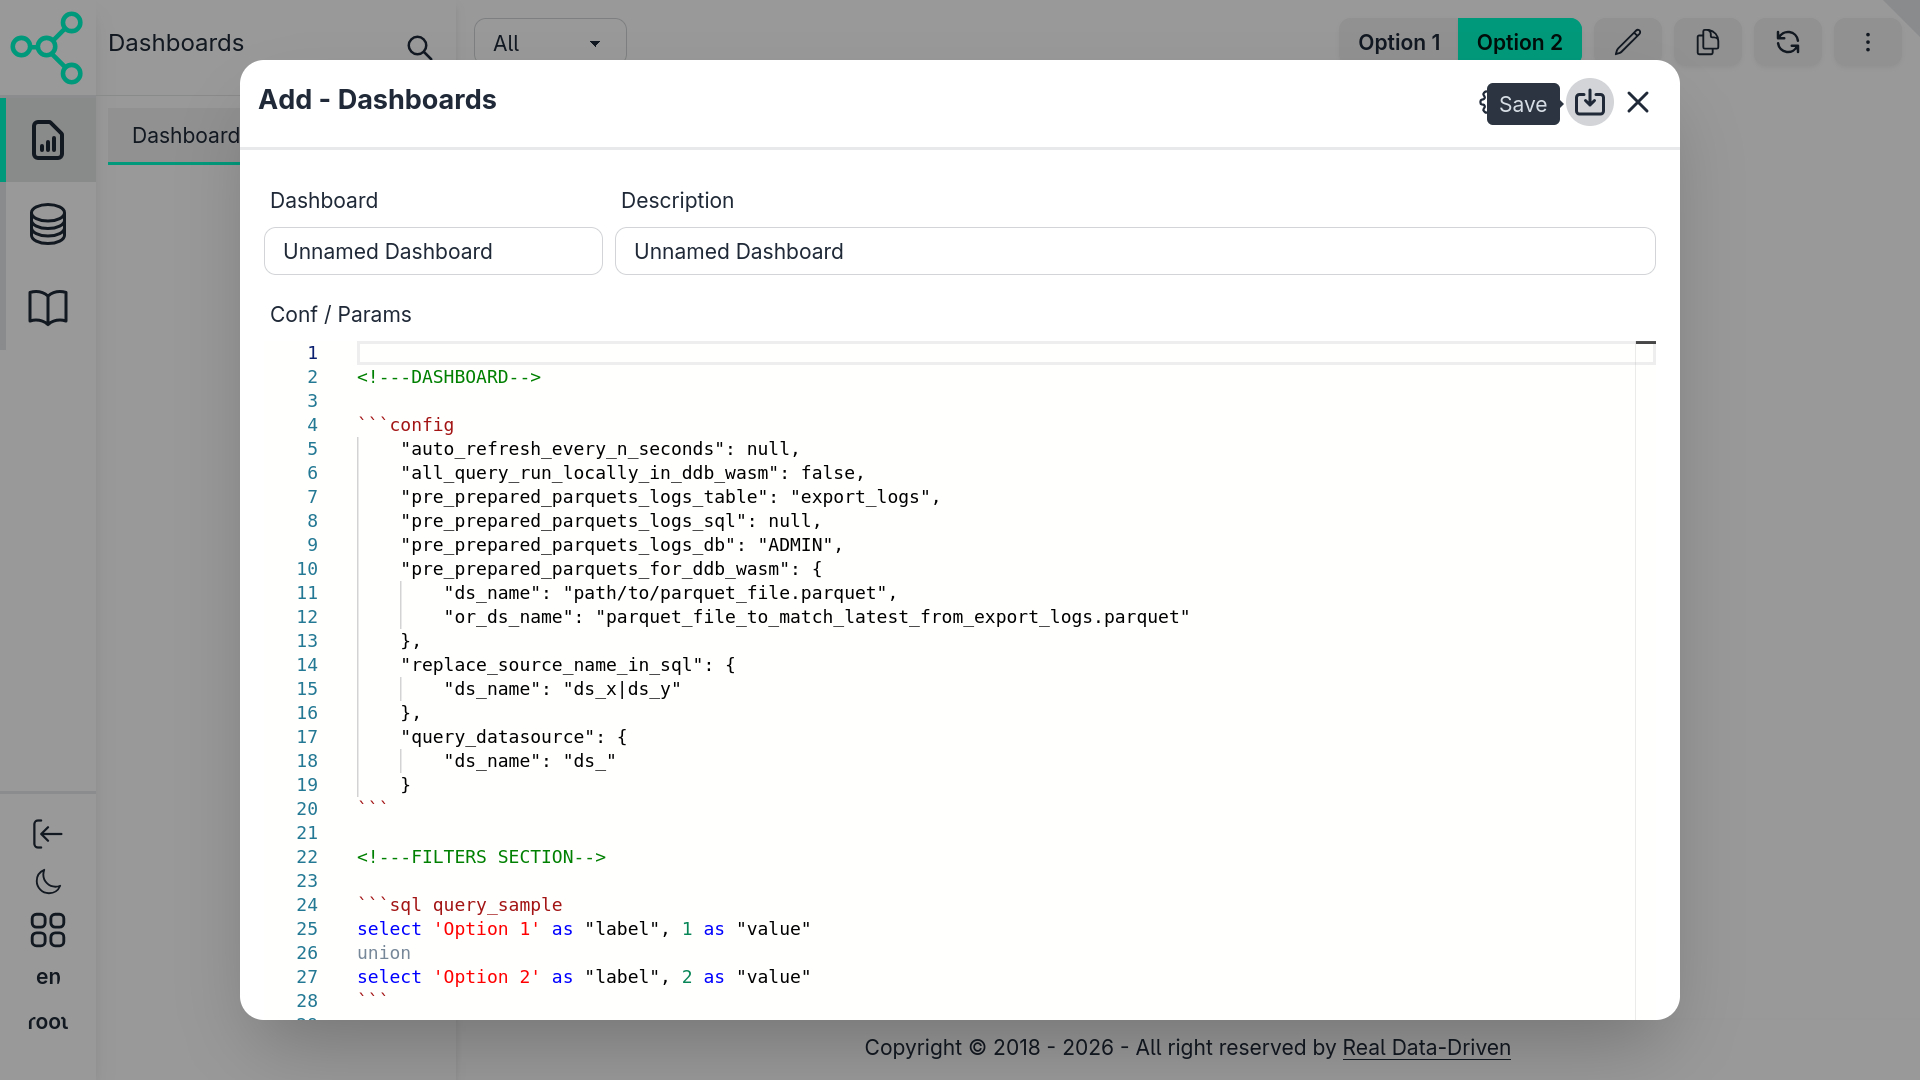
Task: Switch language via en selector
Action: click(47, 977)
